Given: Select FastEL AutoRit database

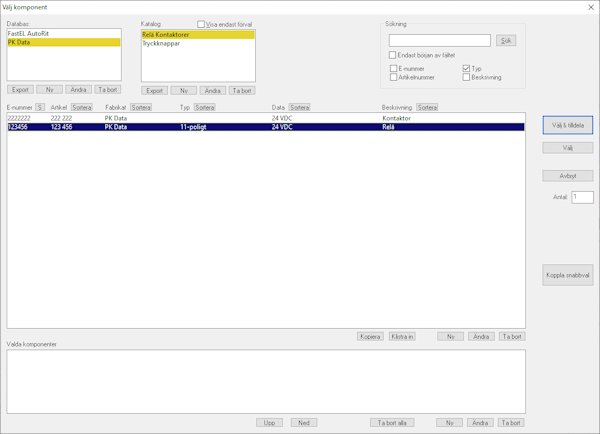Looking at the screenshot, I should pos(64,34).
